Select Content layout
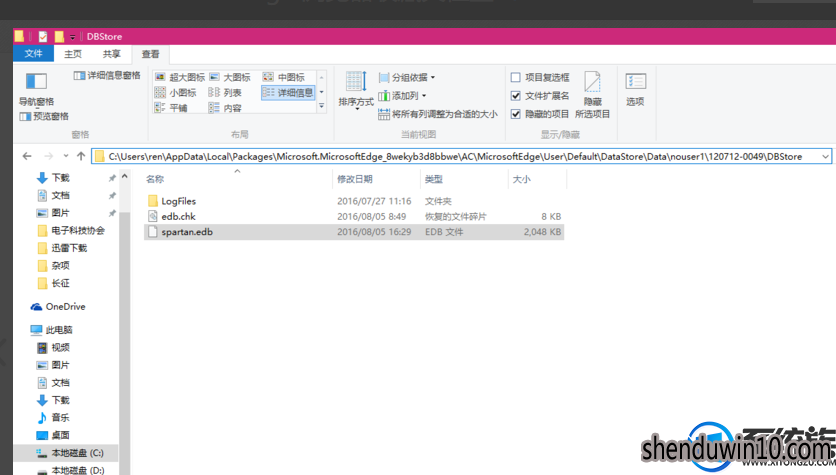The height and width of the screenshot is (475, 836). [x=225, y=108]
